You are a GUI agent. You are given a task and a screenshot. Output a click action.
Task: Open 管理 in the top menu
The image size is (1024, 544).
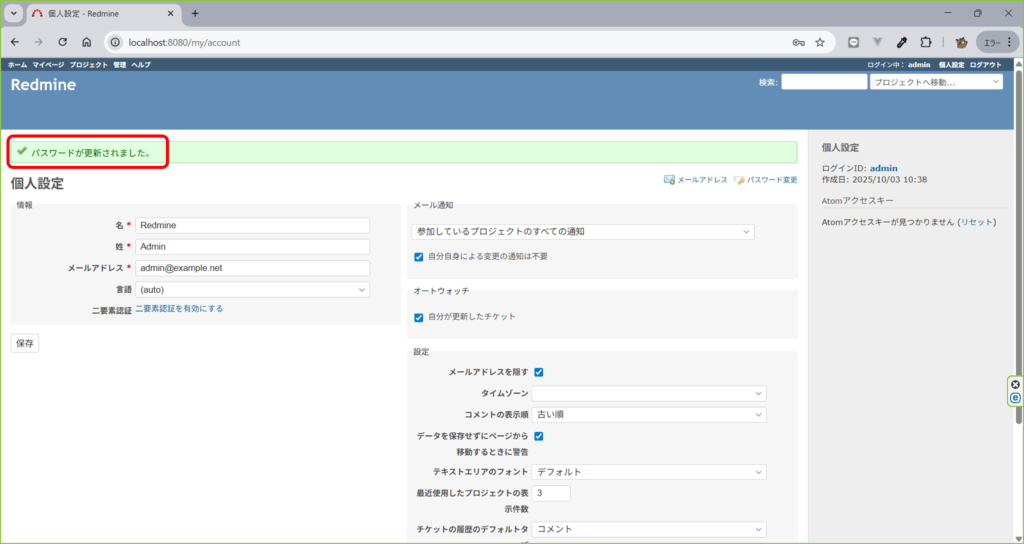click(x=119, y=64)
